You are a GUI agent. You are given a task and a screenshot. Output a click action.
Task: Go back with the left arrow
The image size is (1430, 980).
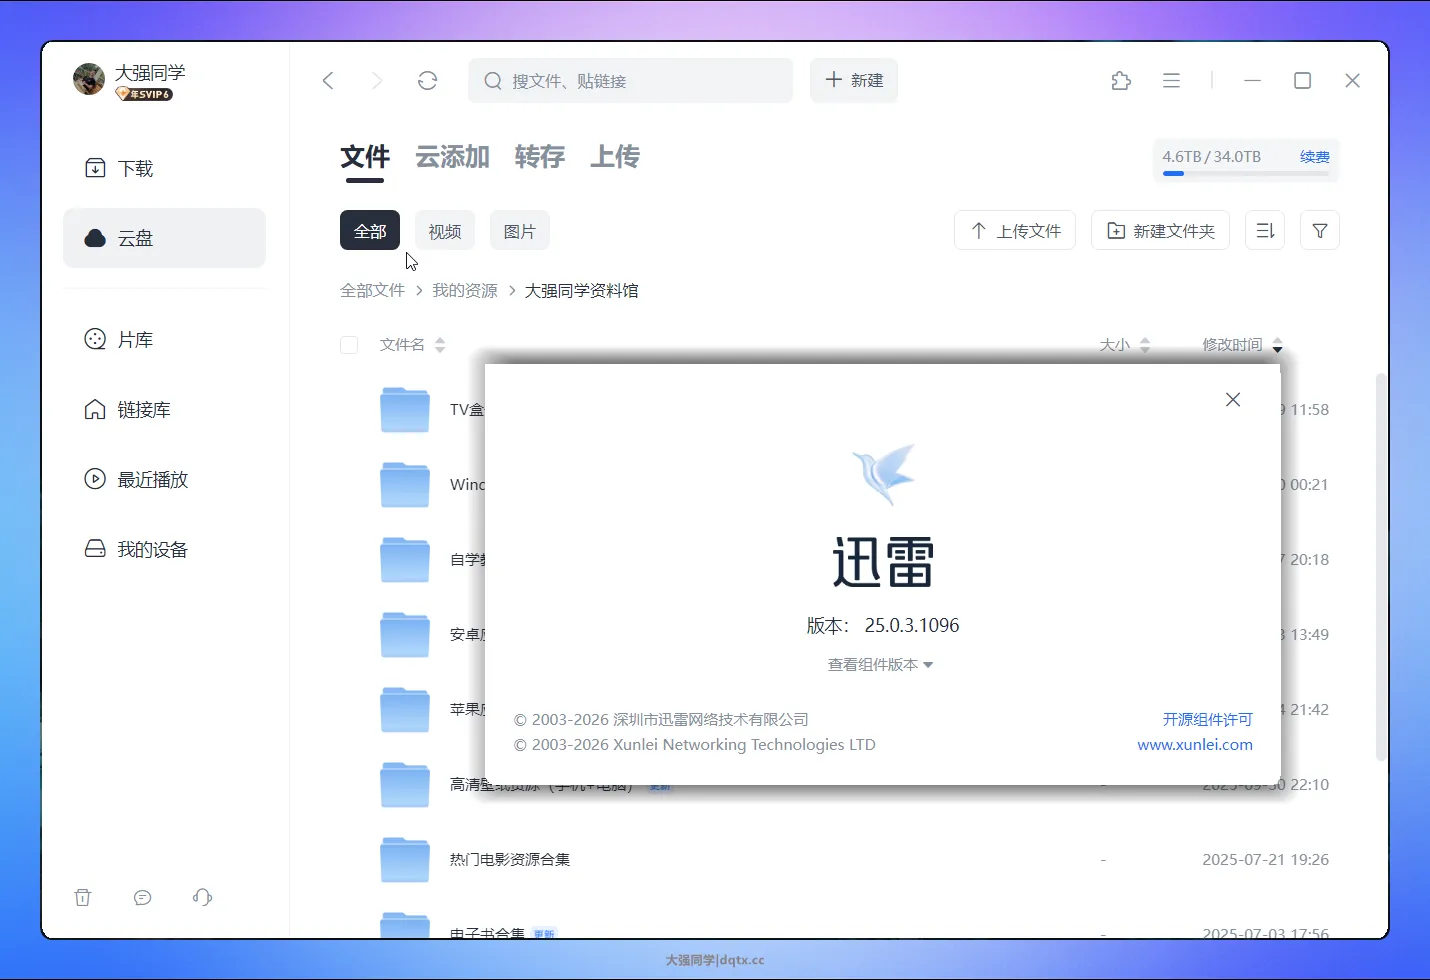pos(328,81)
